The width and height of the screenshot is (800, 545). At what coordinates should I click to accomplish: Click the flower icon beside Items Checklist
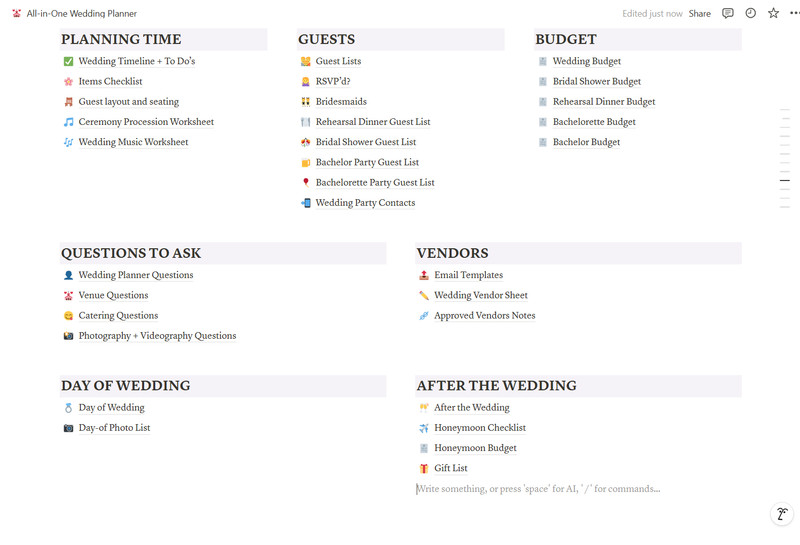[68, 82]
